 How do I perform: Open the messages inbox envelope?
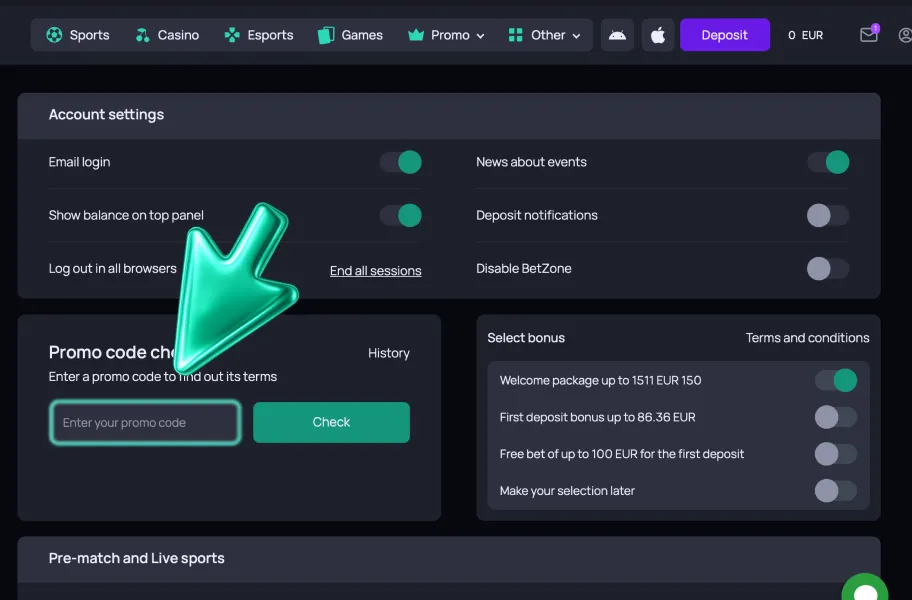click(868, 35)
